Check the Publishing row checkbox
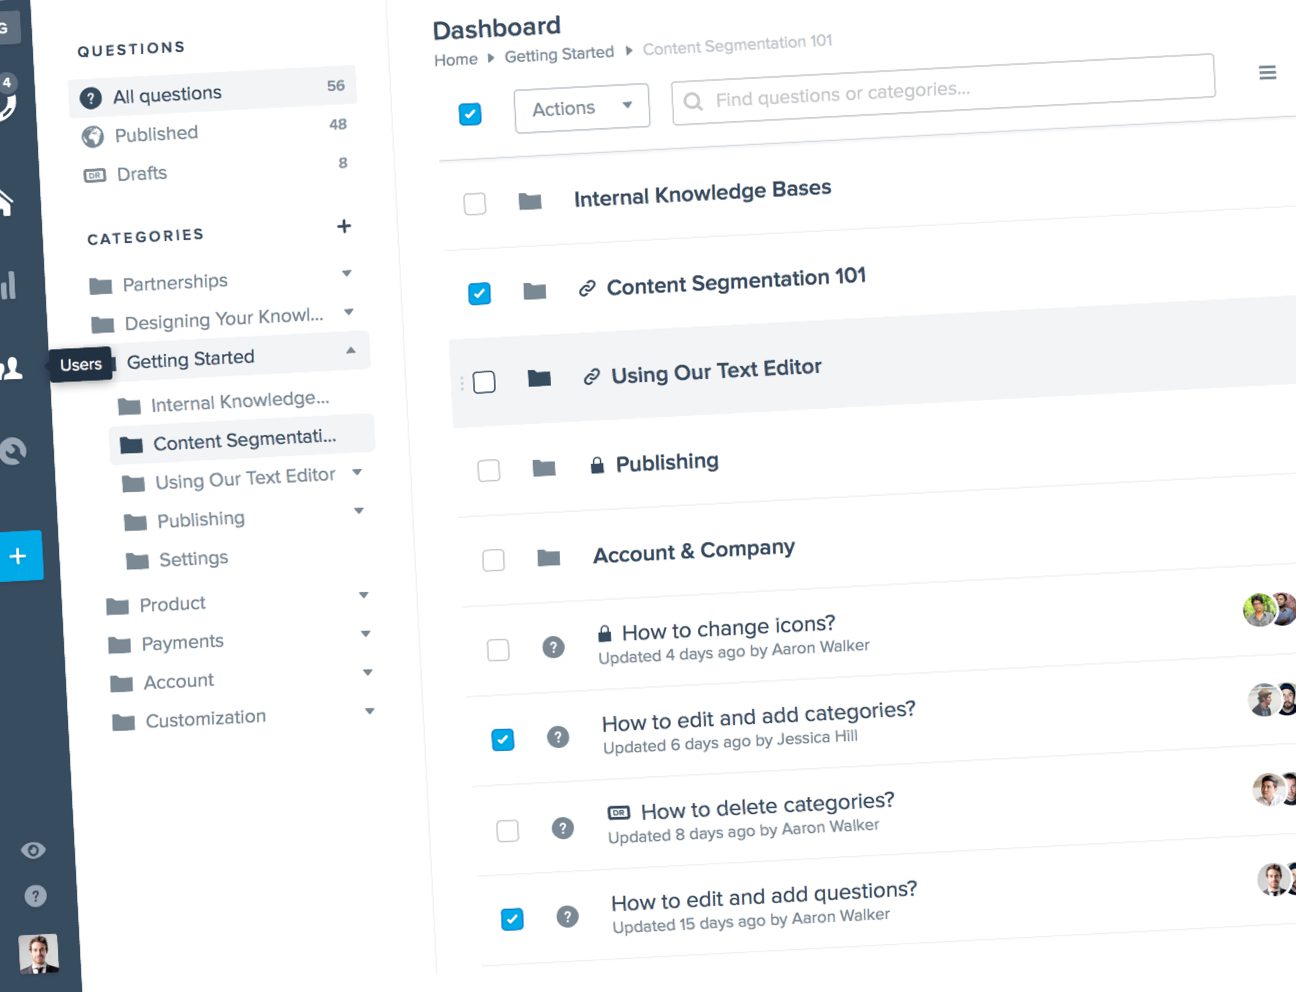This screenshot has height=992, width=1296. pos(489,470)
